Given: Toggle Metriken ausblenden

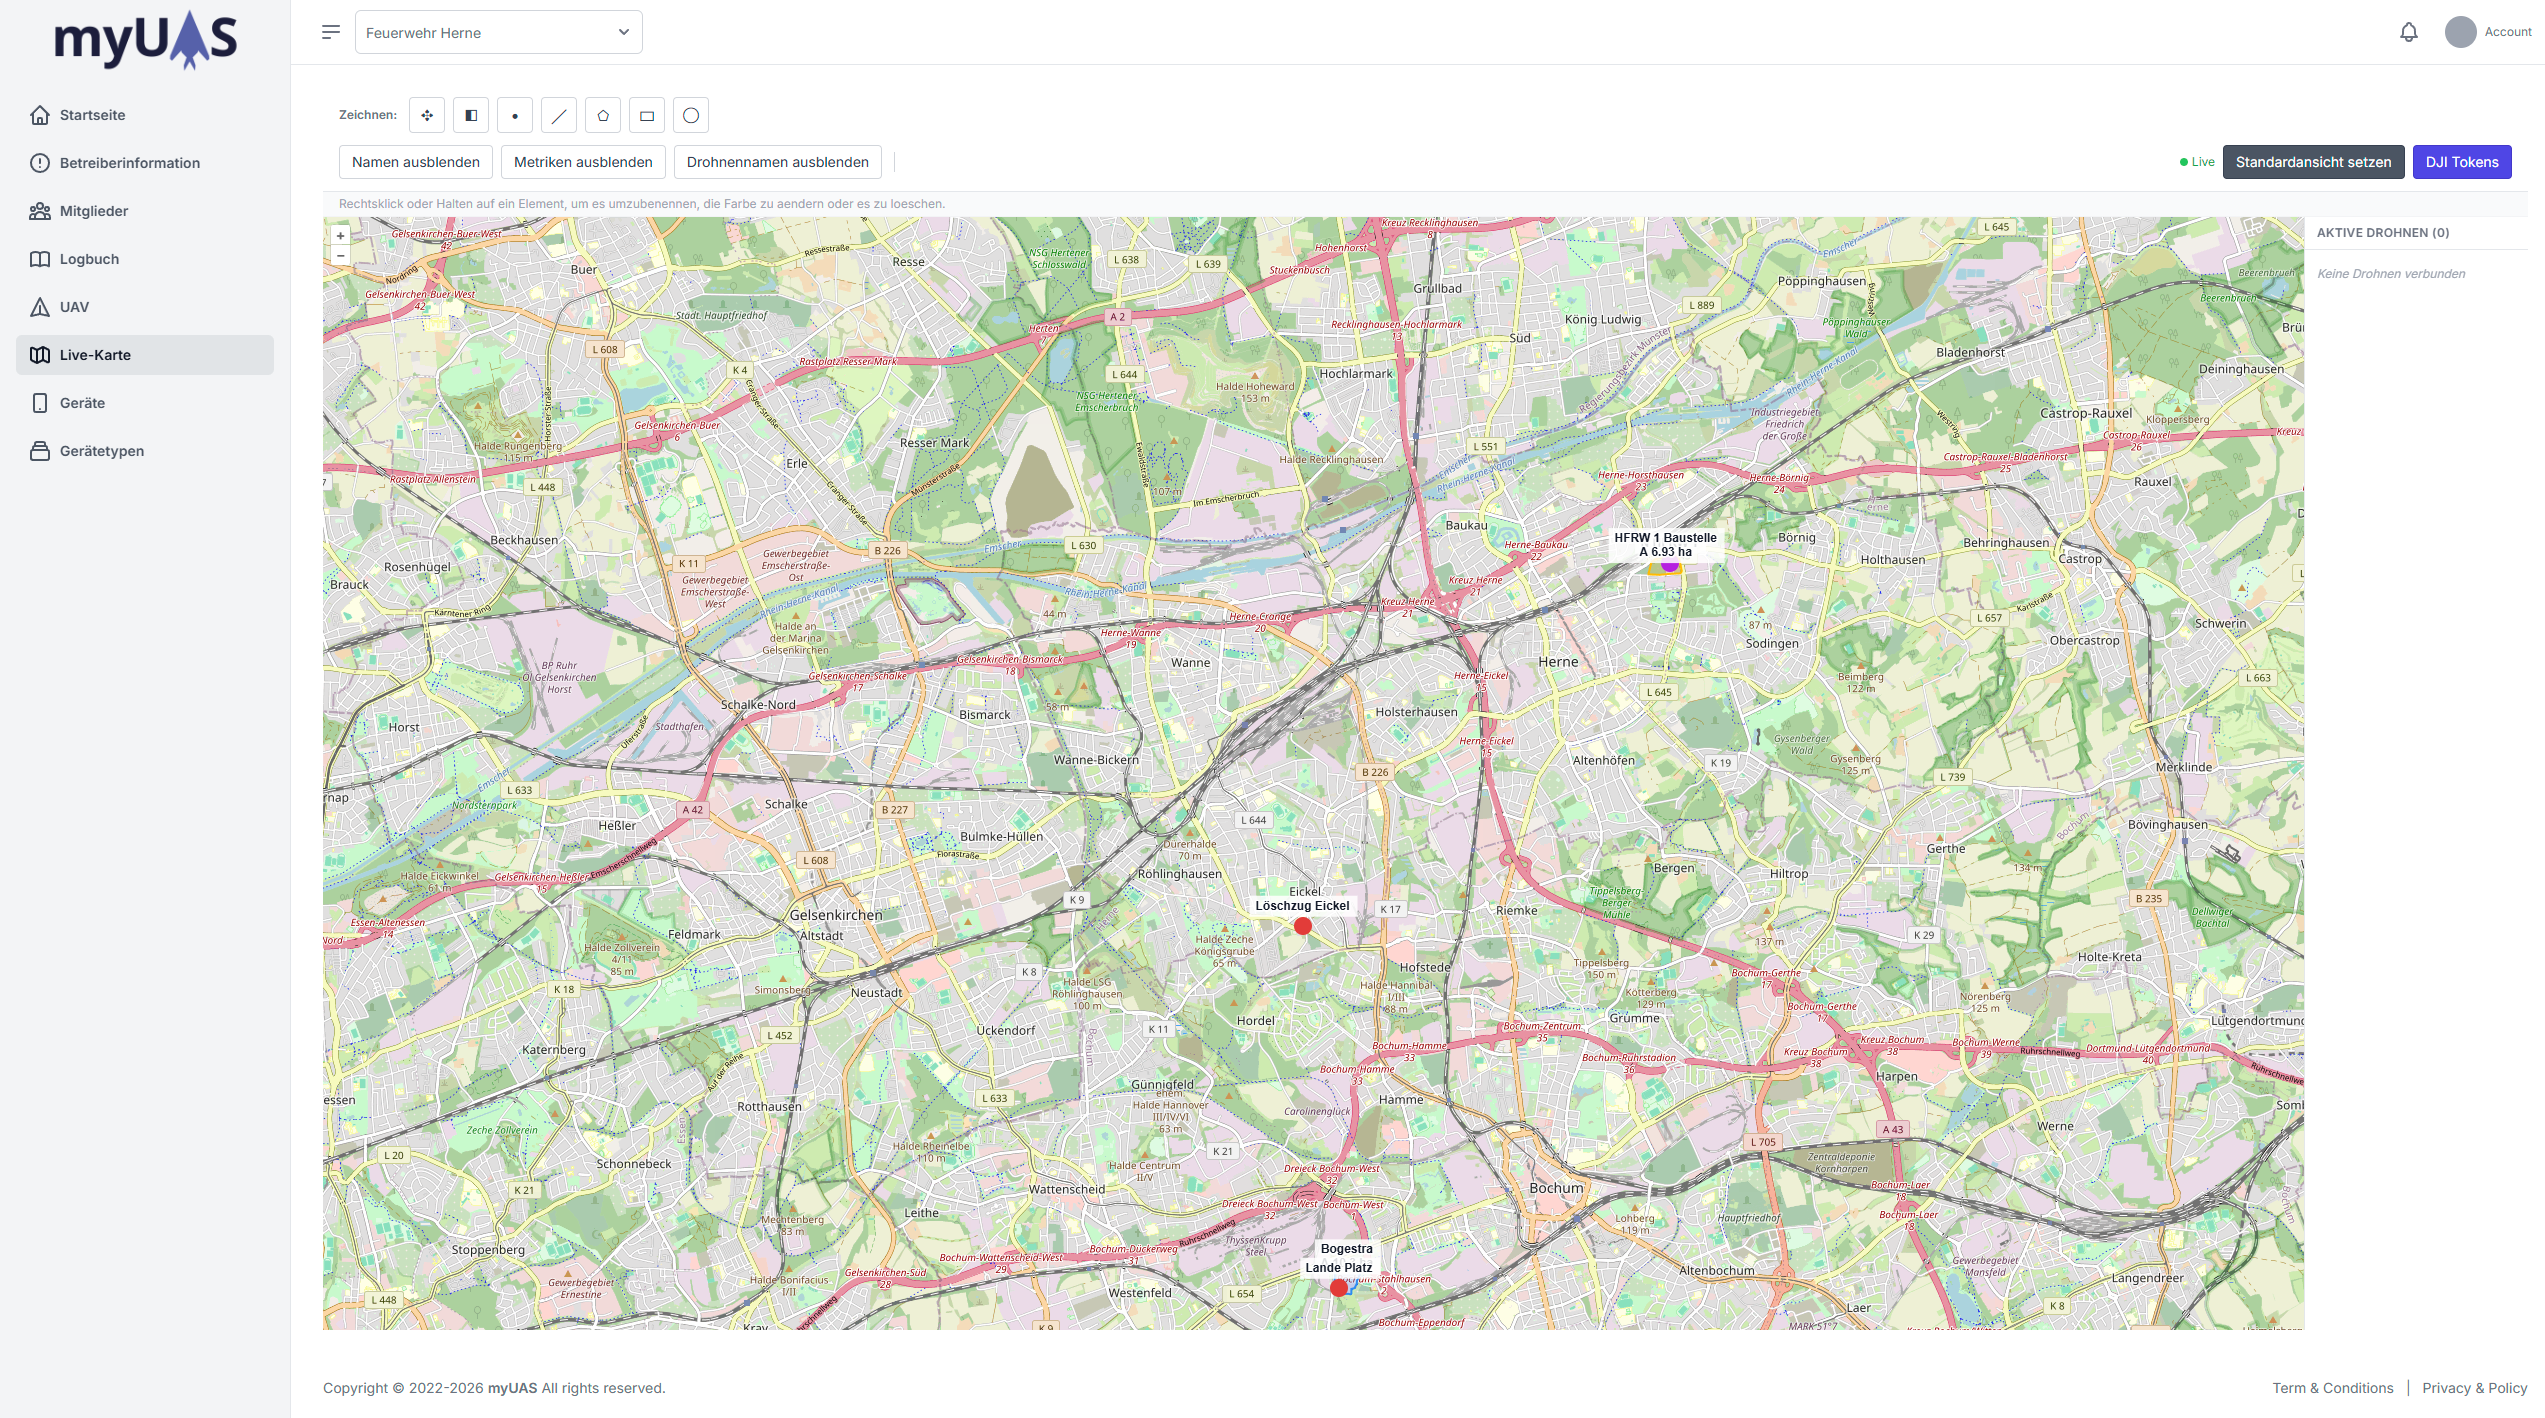Looking at the screenshot, I should point(583,162).
